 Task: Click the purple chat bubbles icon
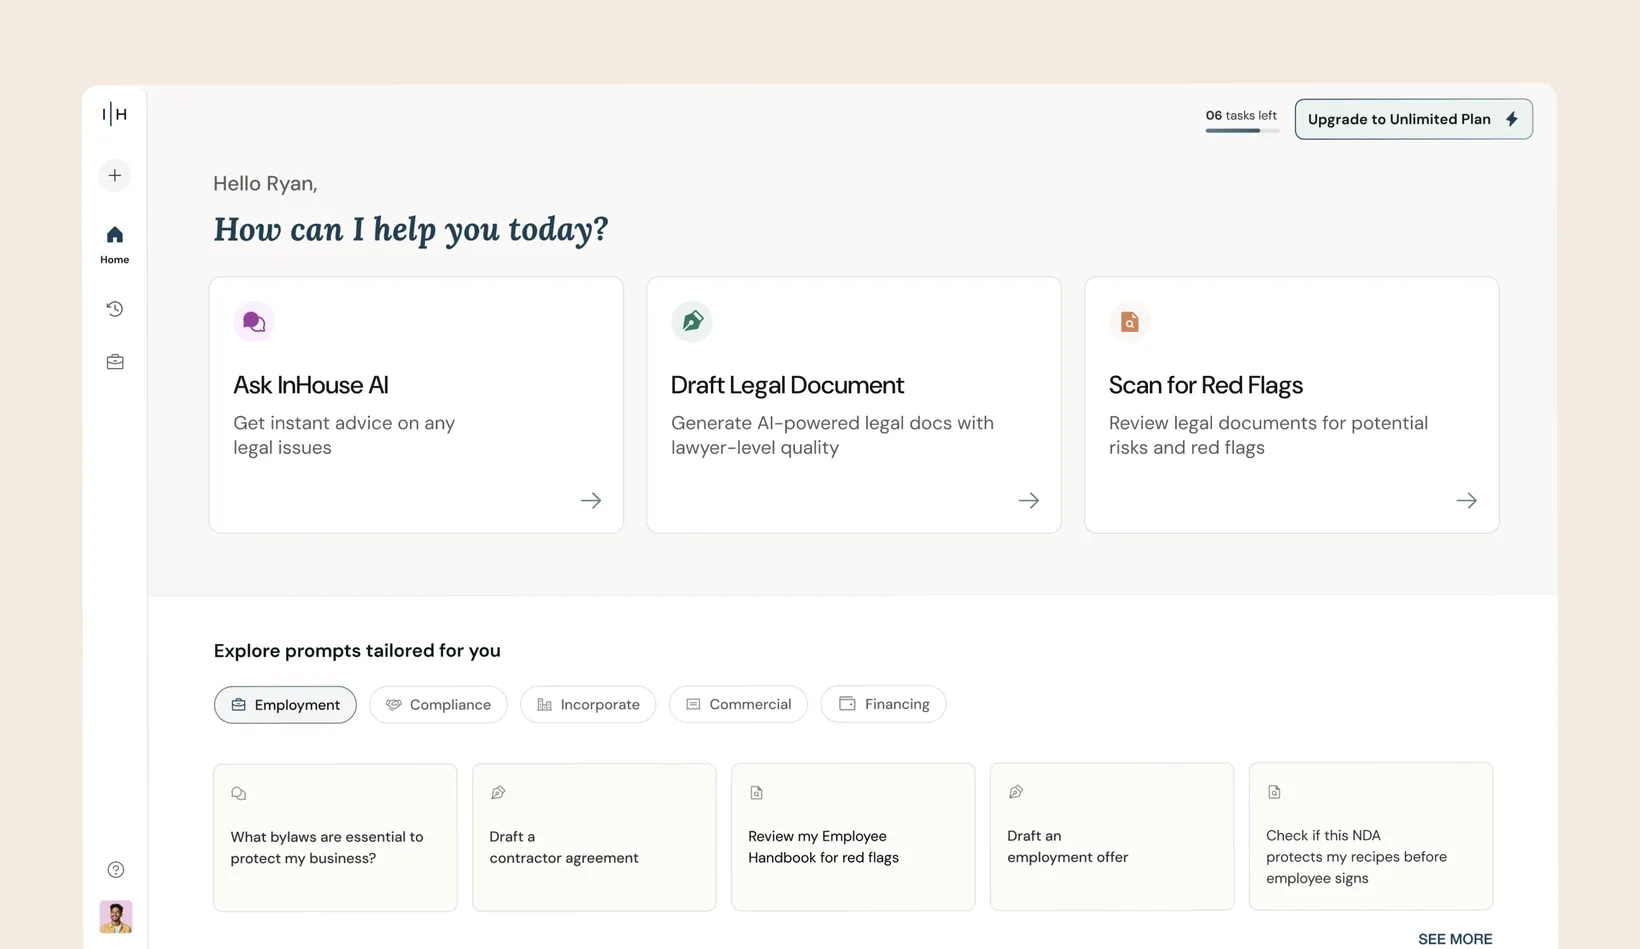tap(254, 322)
